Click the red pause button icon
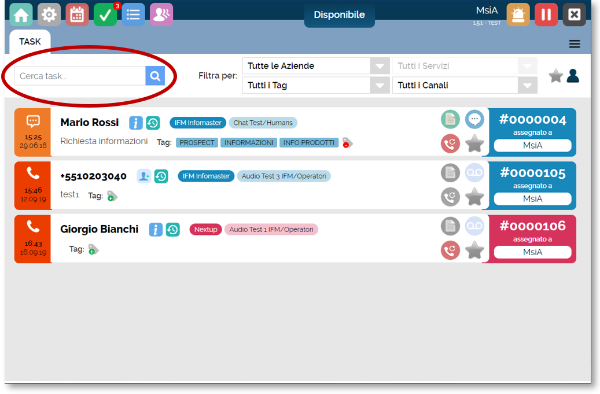The width and height of the screenshot is (600, 394). 546,15
